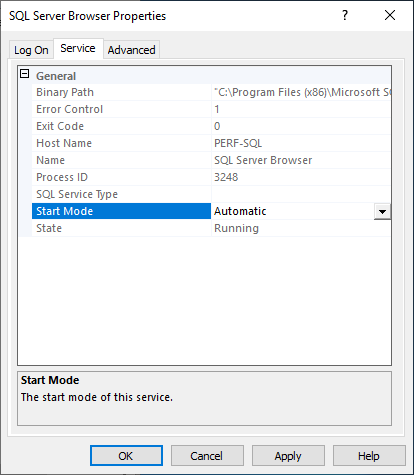The image size is (414, 475).
Task: Select the SQL Service Type property label
Action: (77, 194)
